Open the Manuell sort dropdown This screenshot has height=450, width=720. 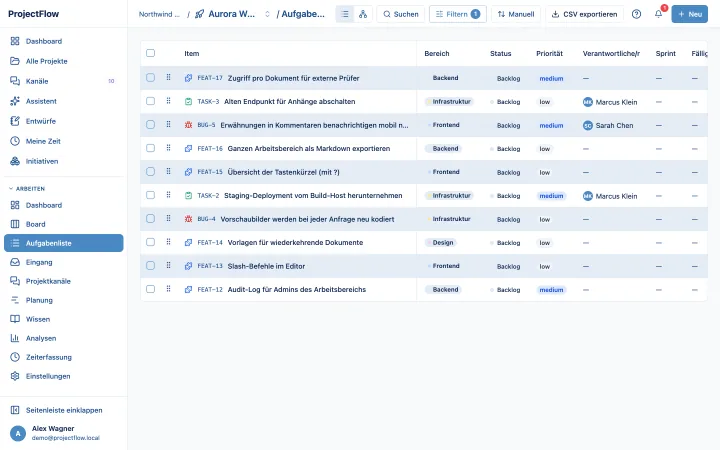(x=516, y=14)
